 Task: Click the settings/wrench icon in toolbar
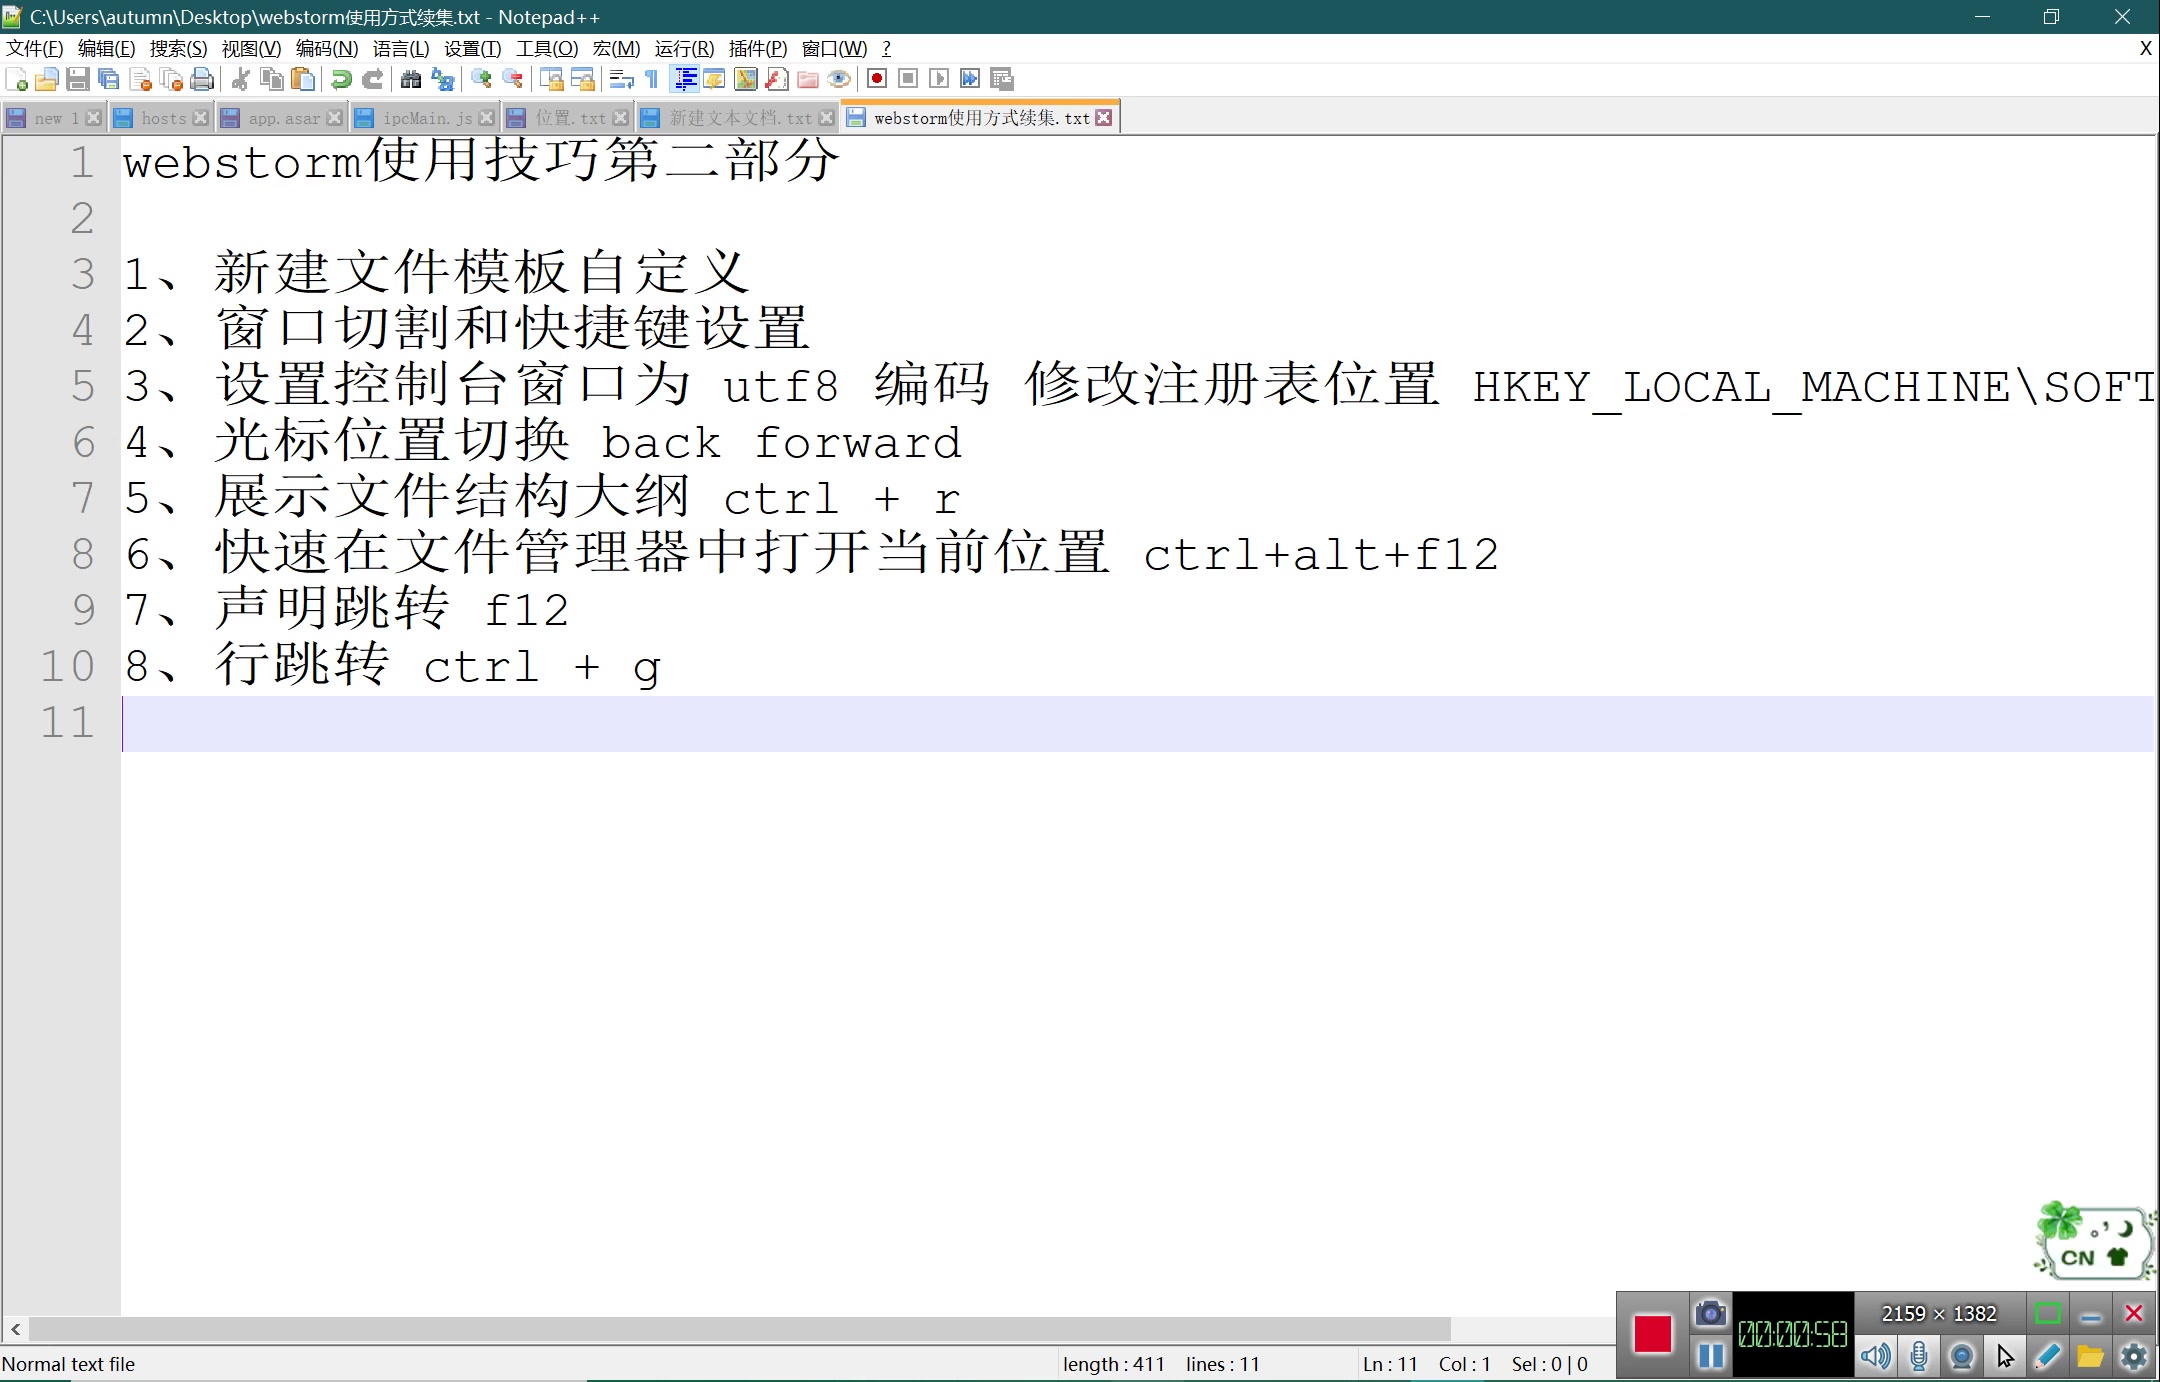[2132, 1357]
